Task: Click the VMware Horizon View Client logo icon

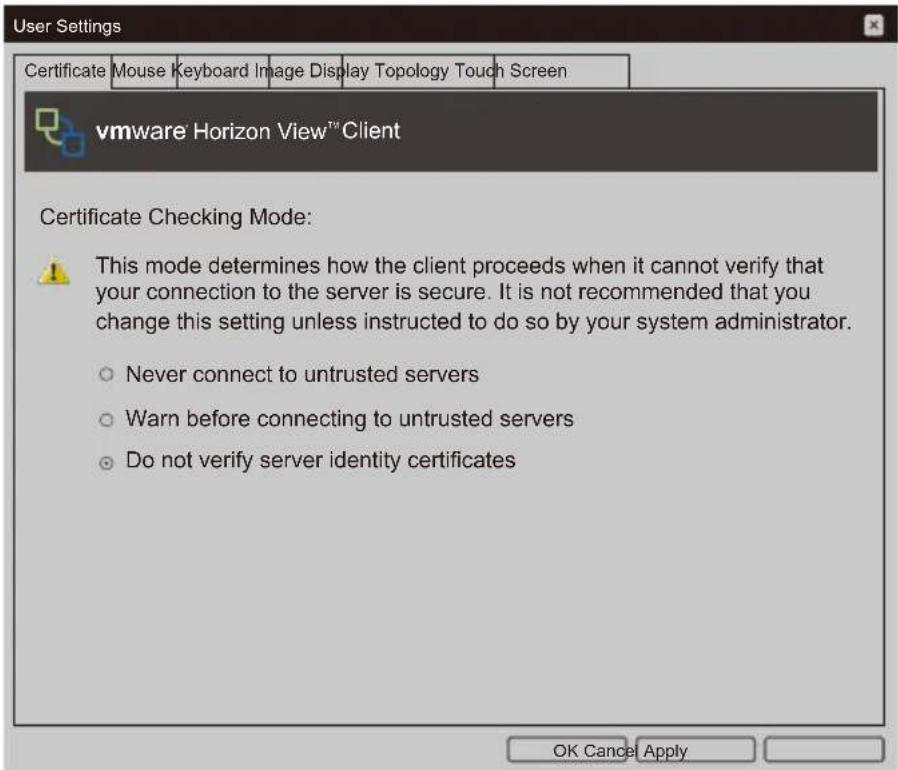Action: tap(61, 132)
